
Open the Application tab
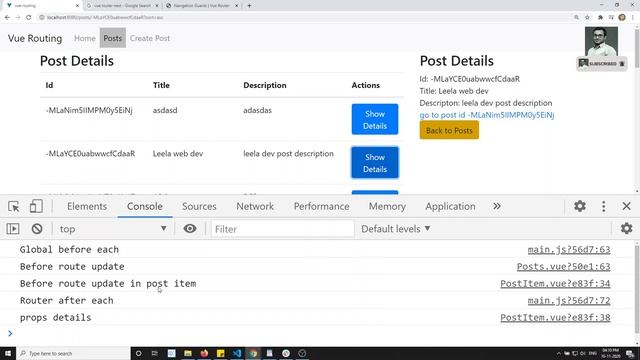[x=450, y=206]
